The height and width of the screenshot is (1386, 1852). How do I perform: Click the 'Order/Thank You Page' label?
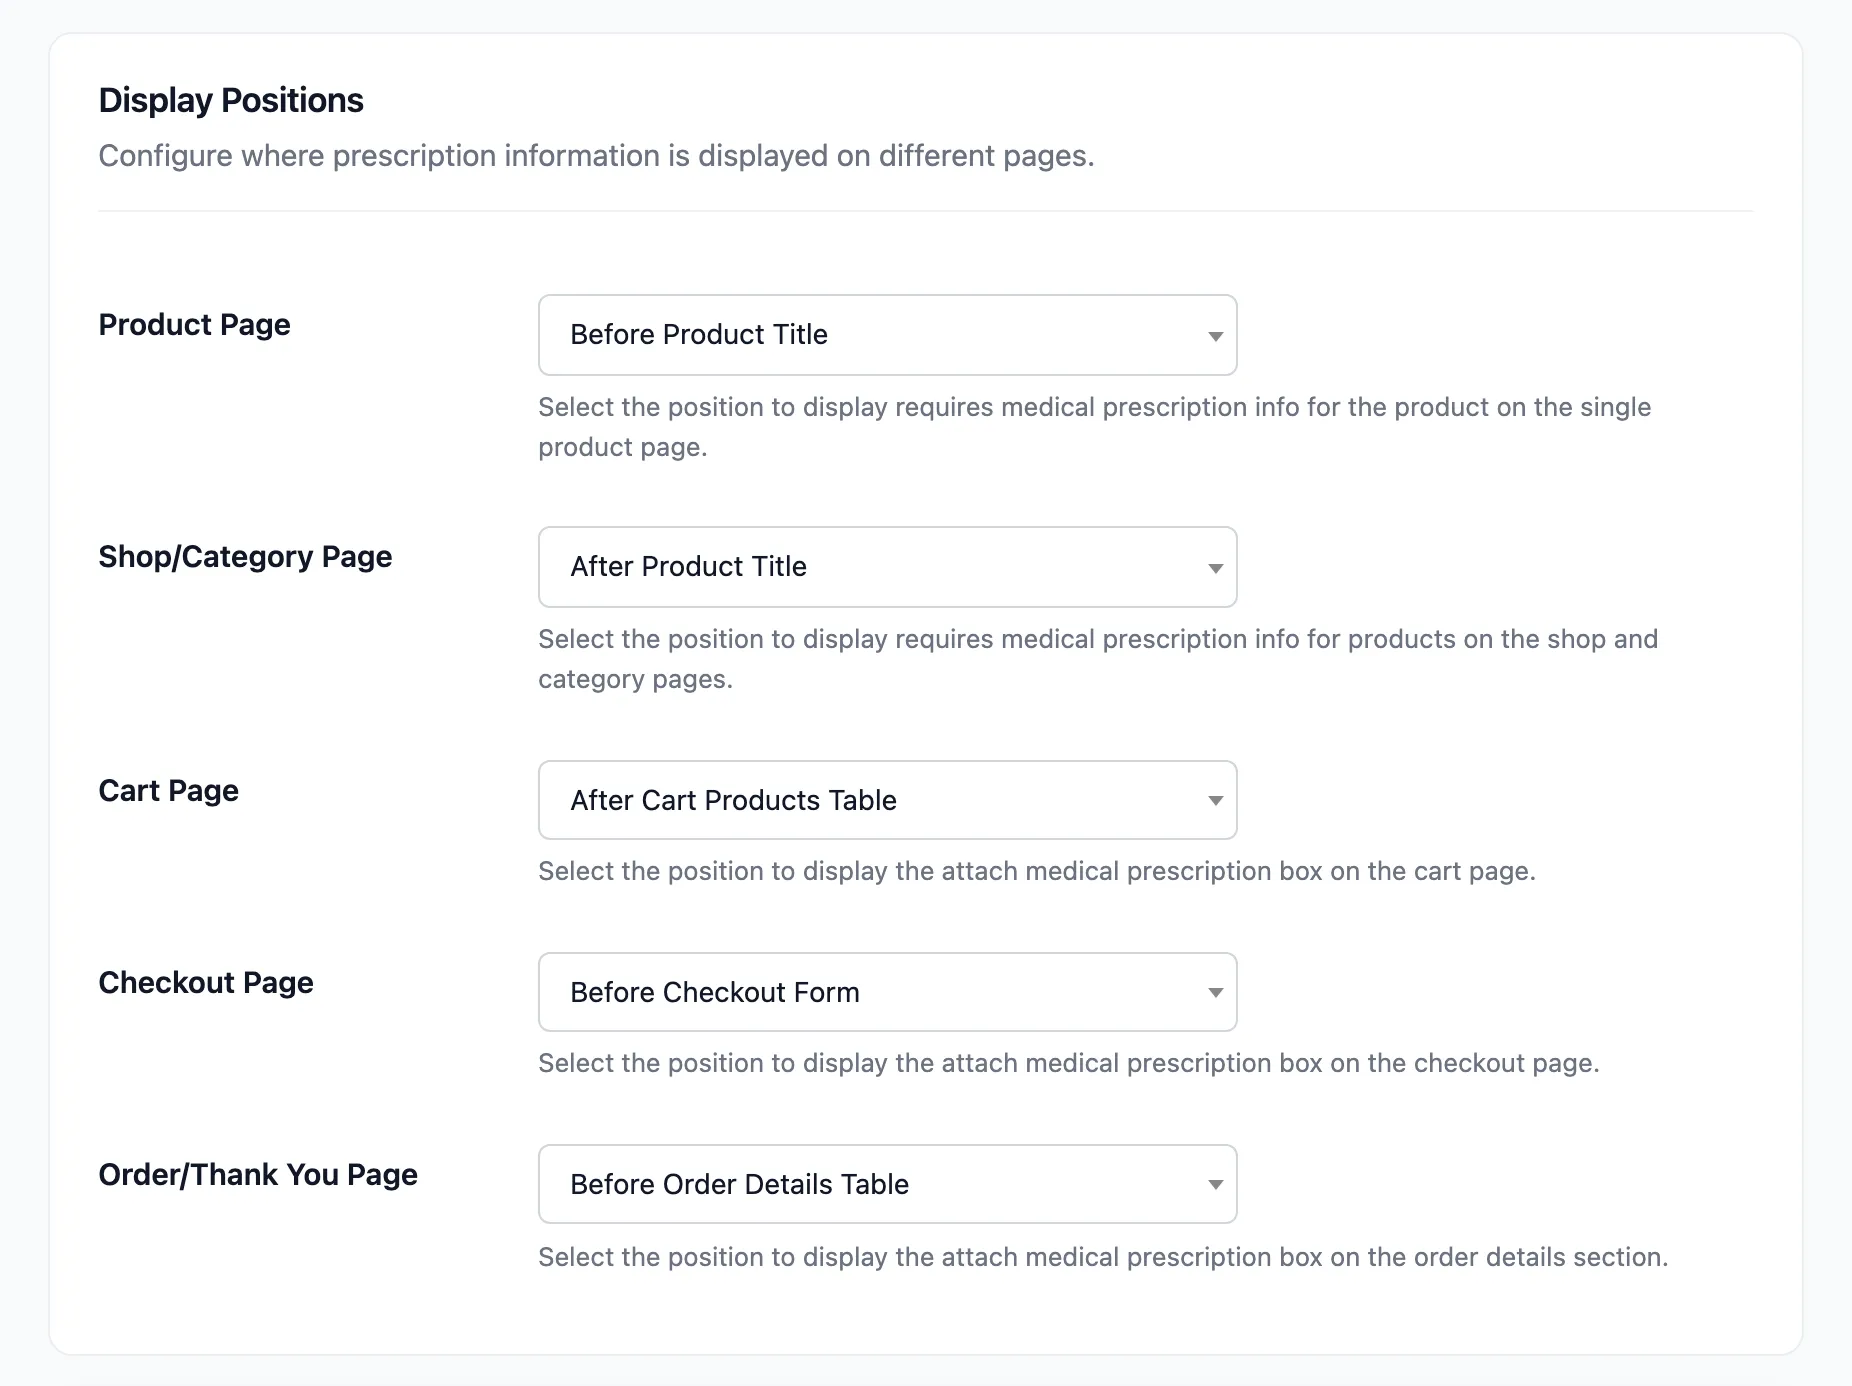(258, 1175)
